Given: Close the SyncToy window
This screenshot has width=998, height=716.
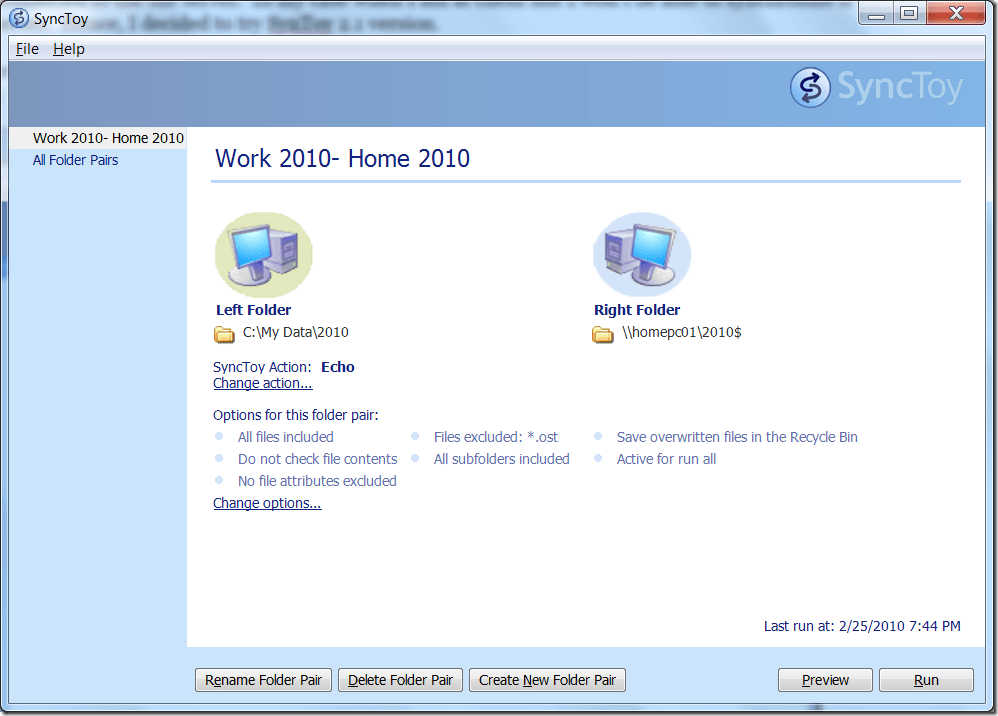Looking at the screenshot, I should pos(956,14).
